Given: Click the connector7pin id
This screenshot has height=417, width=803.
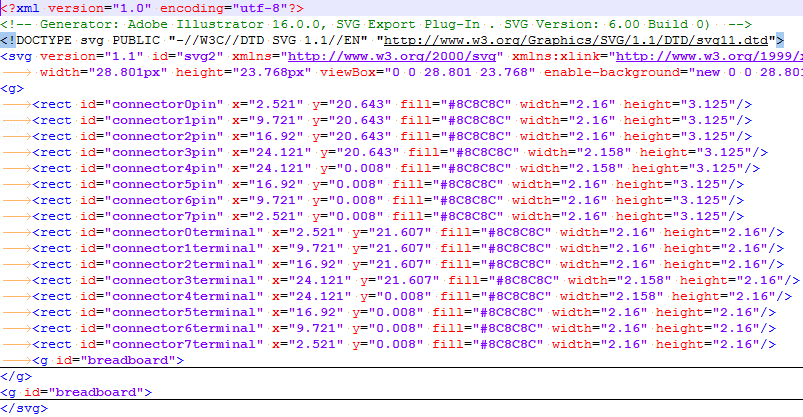Looking at the screenshot, I should tap(152, 217).
